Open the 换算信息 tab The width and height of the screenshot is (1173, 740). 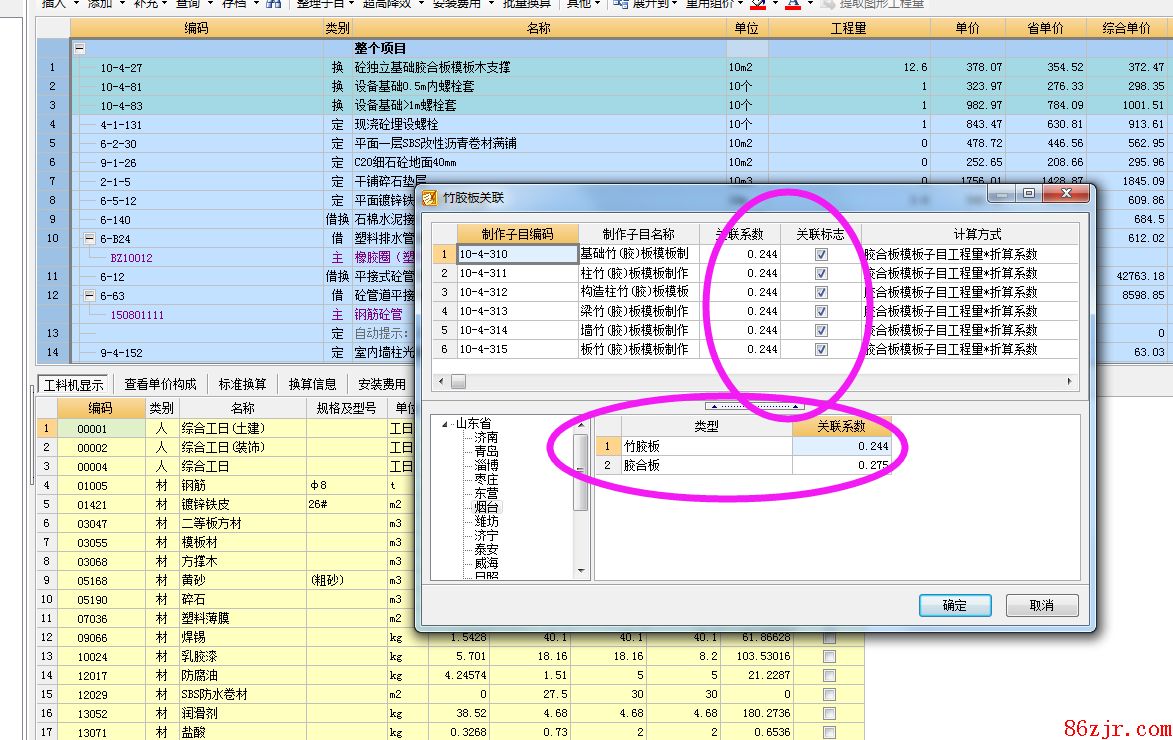point(312,384)
